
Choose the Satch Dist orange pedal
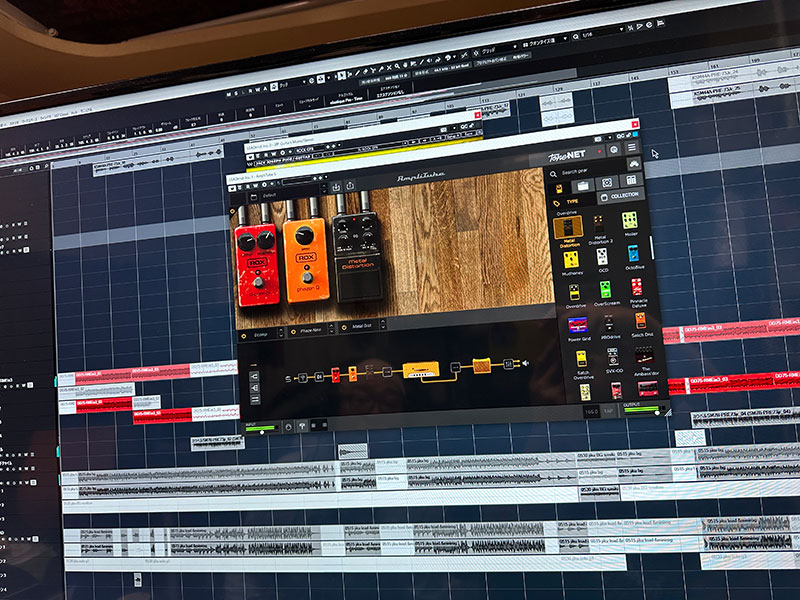click(x=640, y=321)
